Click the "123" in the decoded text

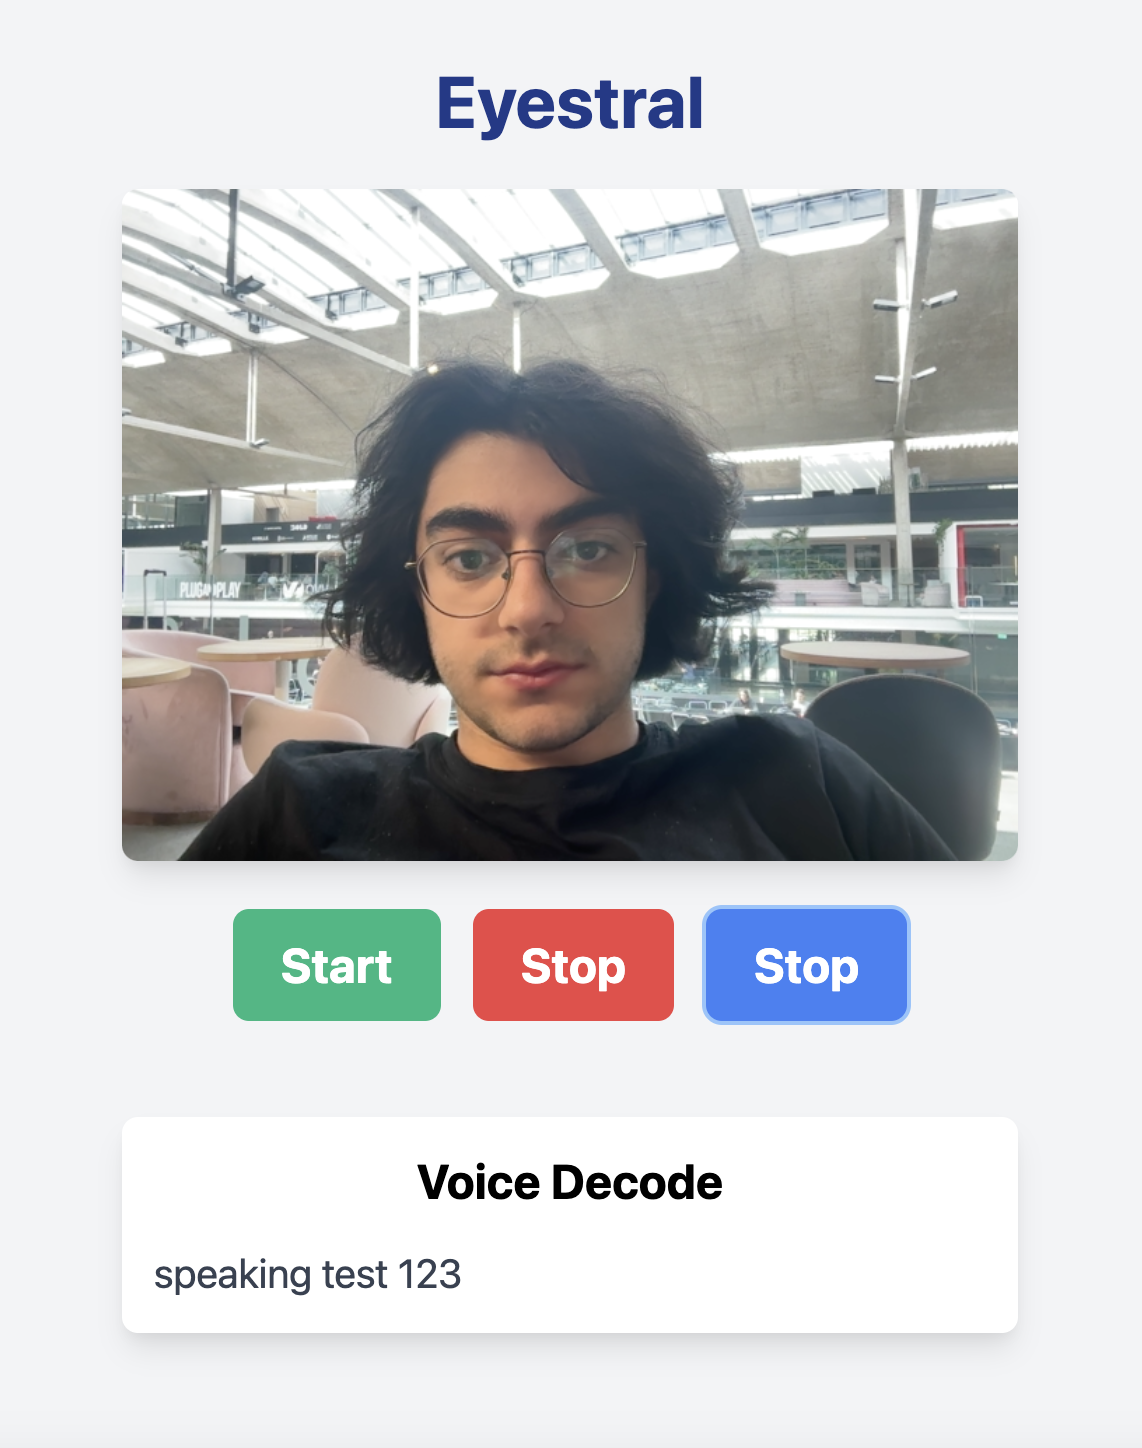[430, 1275]
